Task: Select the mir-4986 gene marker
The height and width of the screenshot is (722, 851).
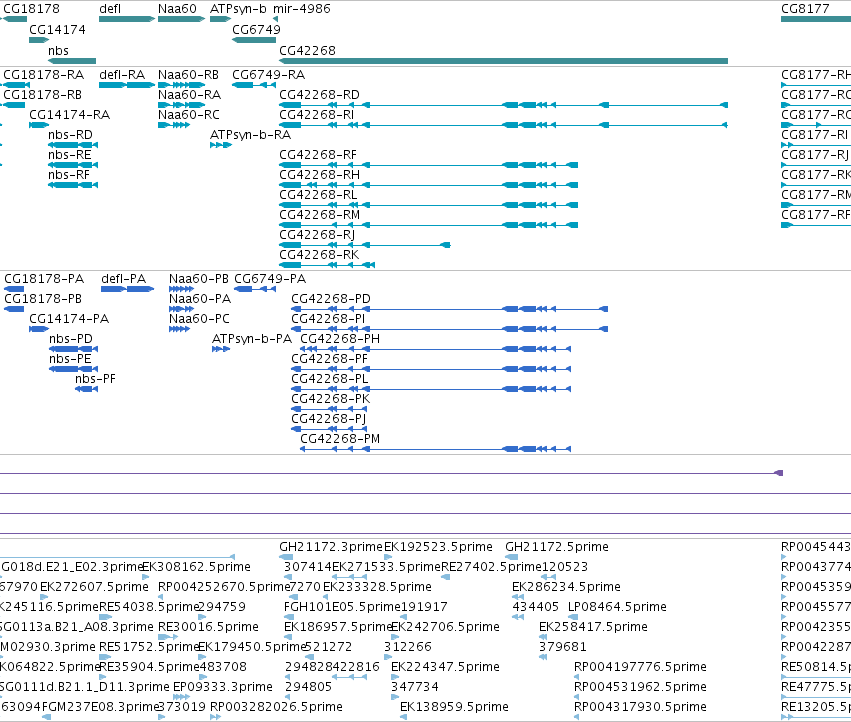Action: point(276,19)
